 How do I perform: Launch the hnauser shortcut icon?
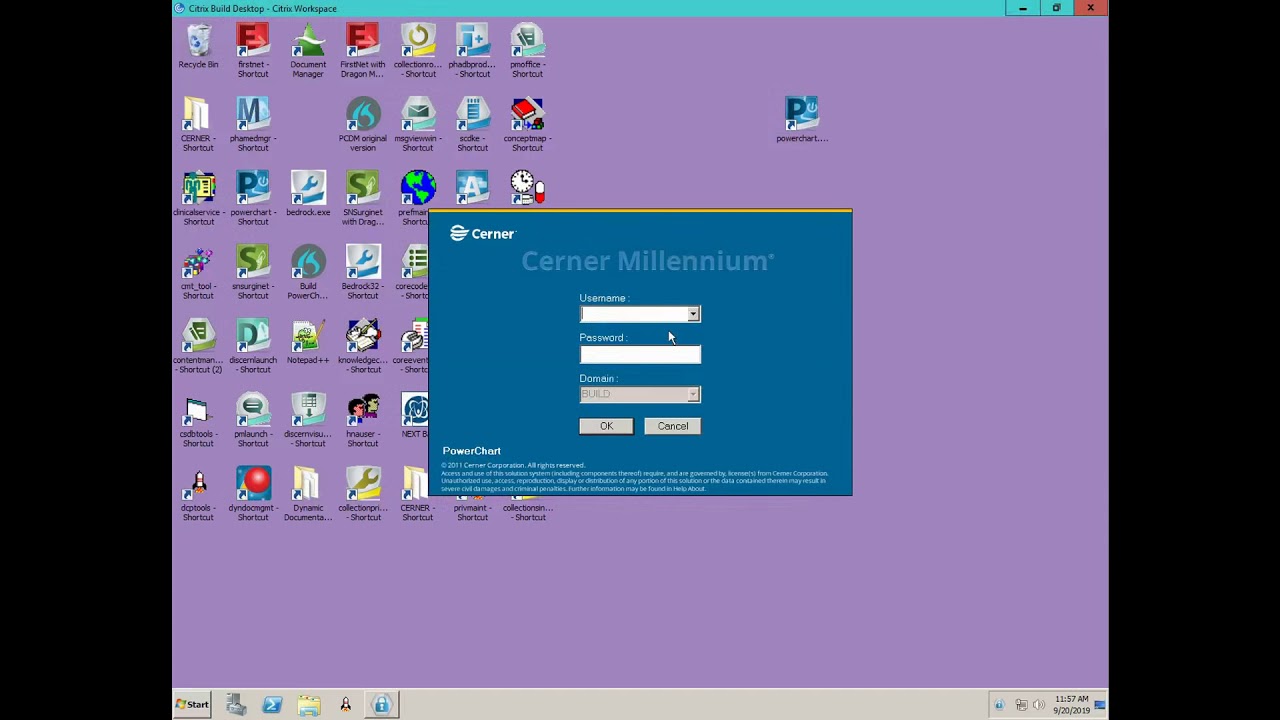point(363,421)
